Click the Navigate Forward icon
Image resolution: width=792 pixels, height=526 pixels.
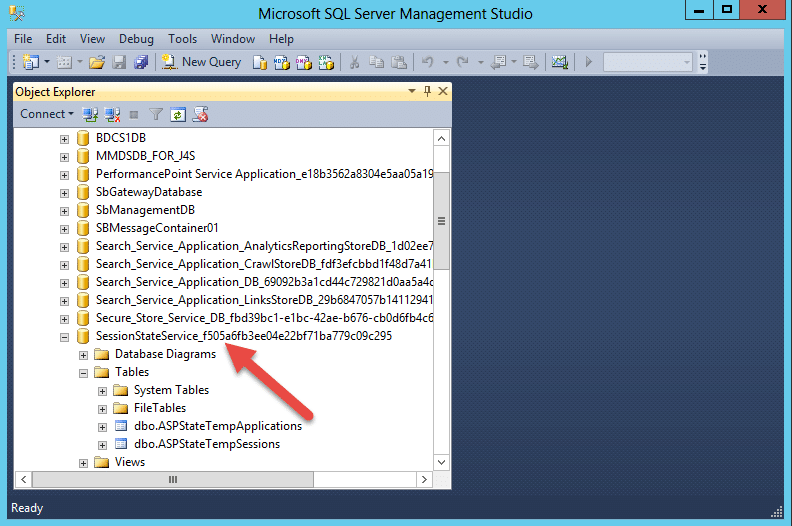(x=531, y=62)
